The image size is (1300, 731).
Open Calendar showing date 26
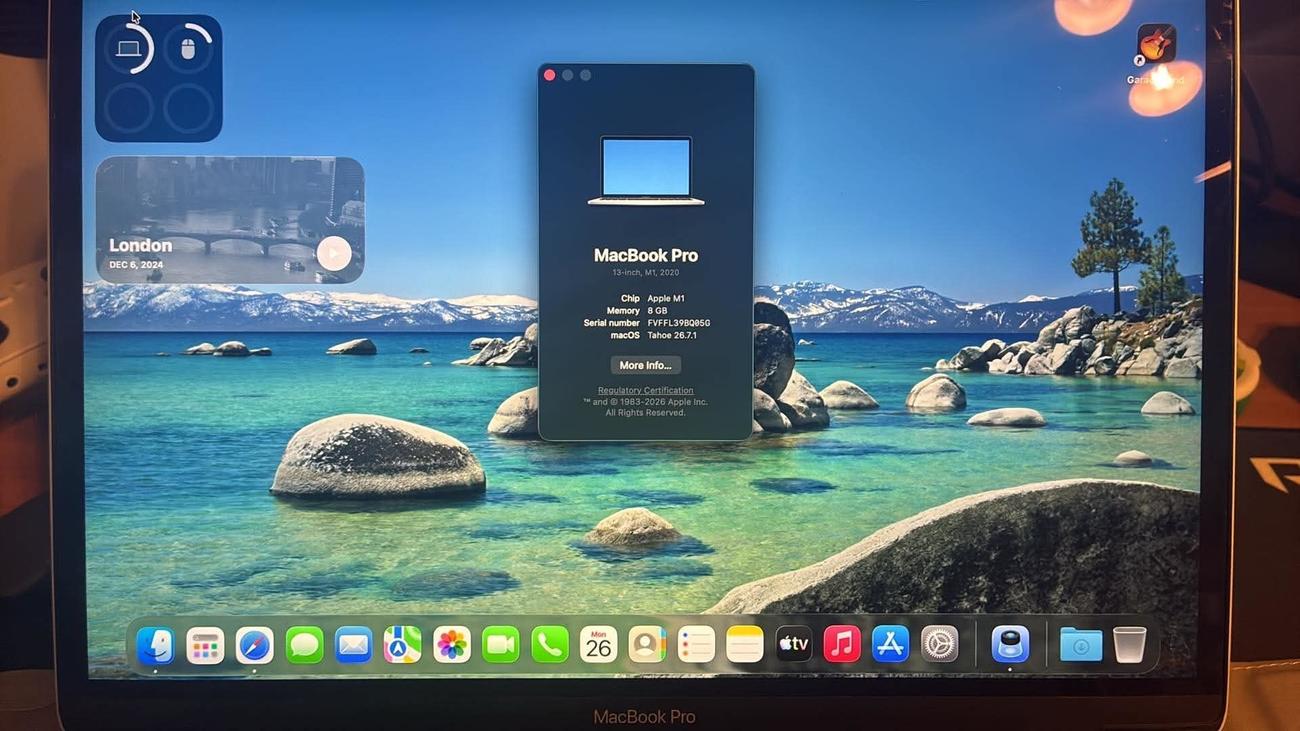coord(598,645)
